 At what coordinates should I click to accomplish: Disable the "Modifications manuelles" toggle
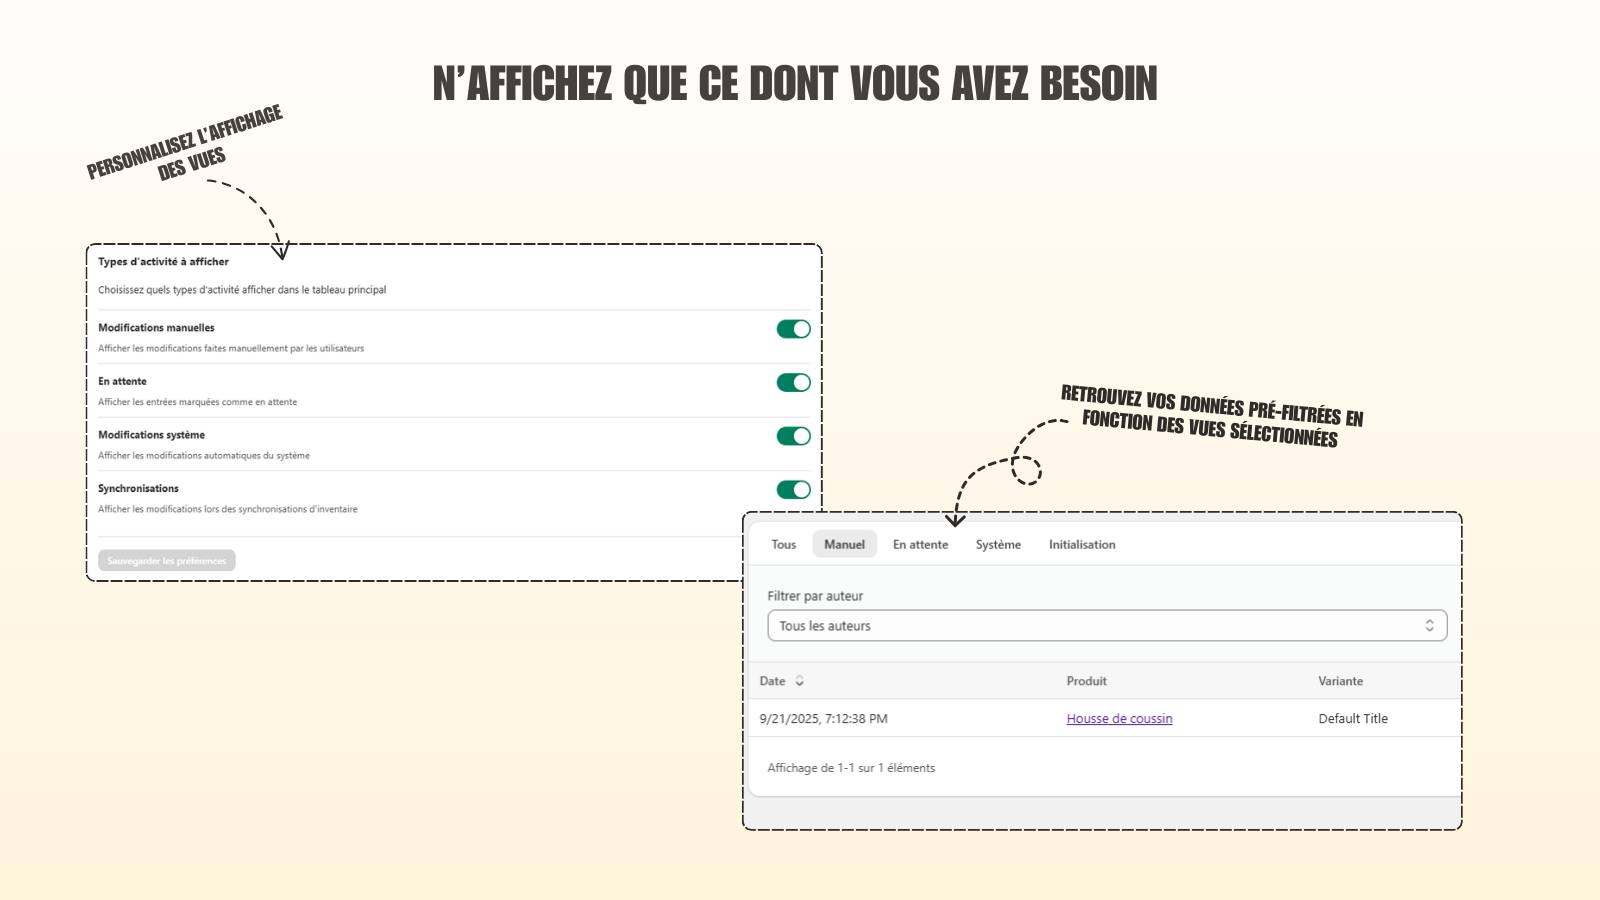pyautogui.click(x=792, y=328)
